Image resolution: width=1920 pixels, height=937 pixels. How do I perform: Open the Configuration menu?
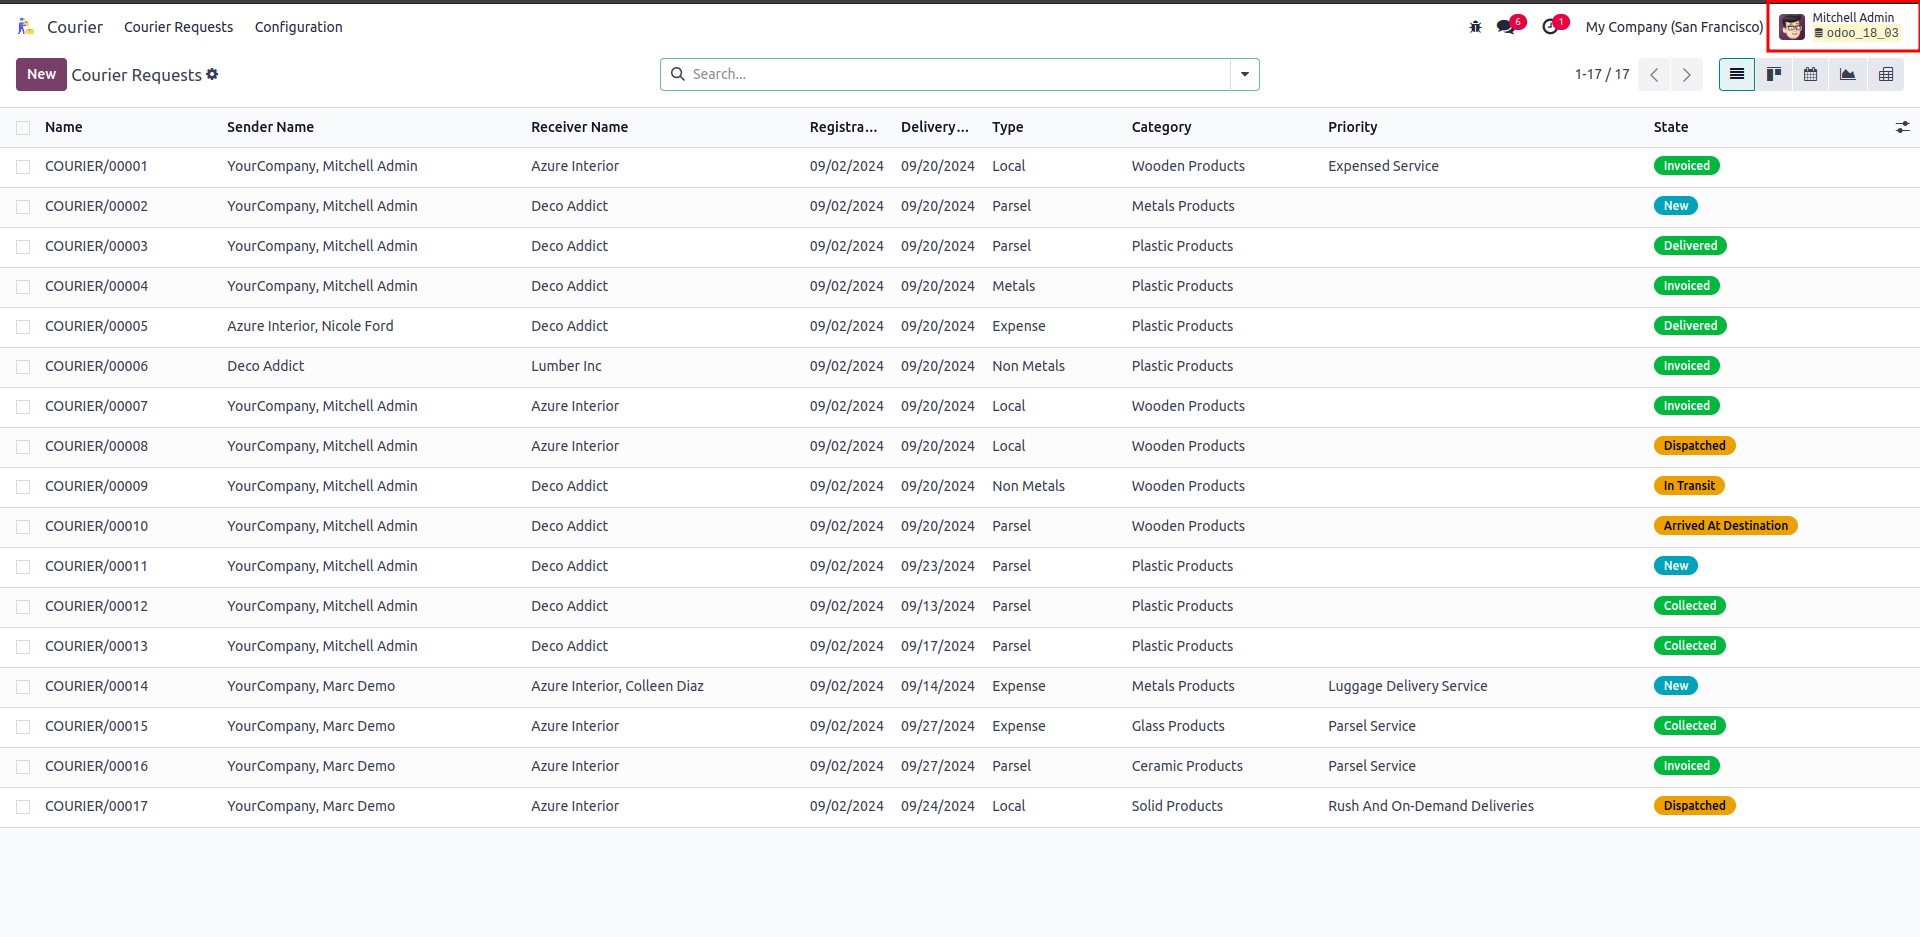[x=298, y=27]
